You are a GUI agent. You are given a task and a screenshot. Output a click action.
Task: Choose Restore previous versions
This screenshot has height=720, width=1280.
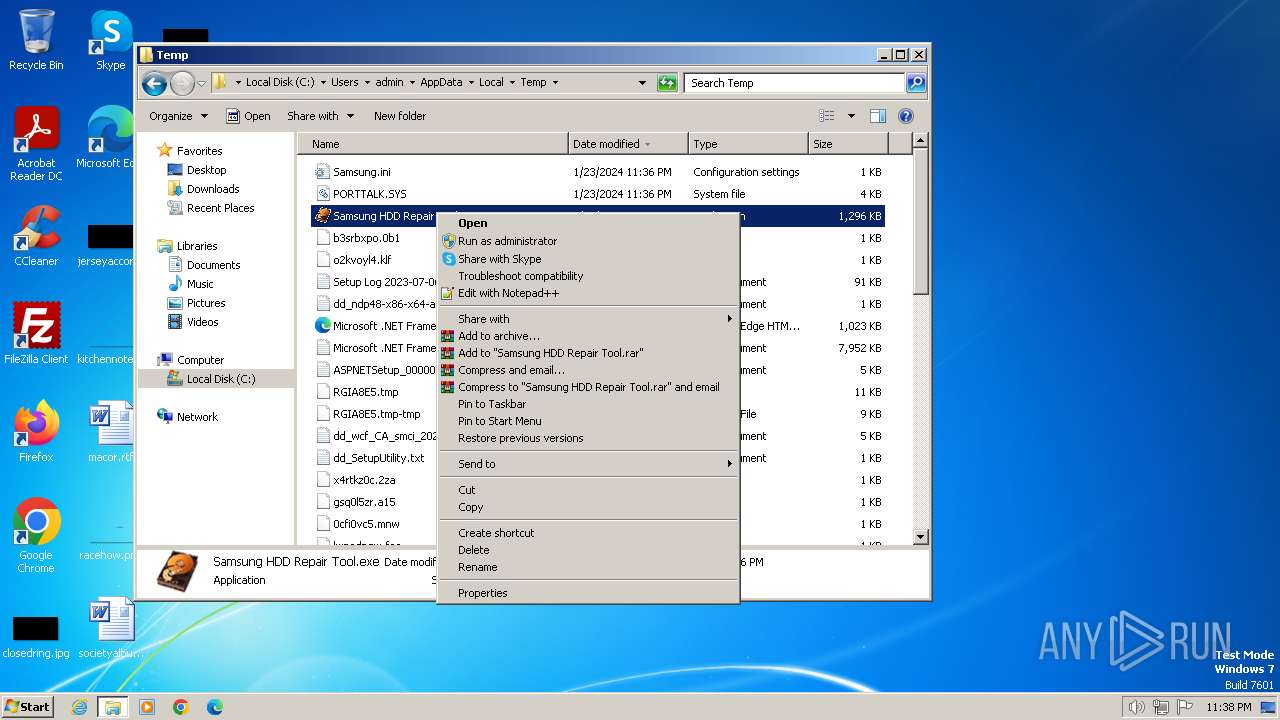coord(588,438)
